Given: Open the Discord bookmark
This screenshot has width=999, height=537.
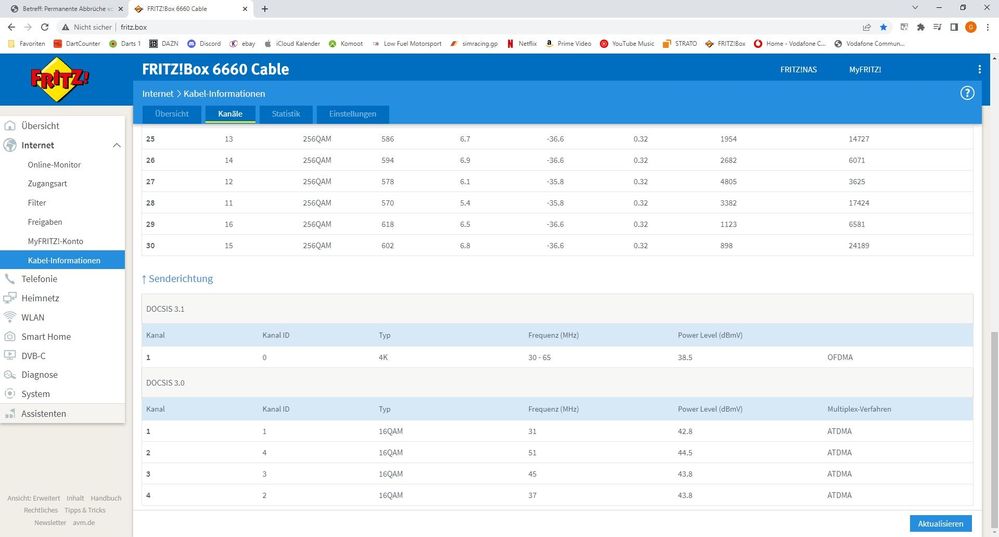Looking at the screenshot, I should (x=204, y=44).
